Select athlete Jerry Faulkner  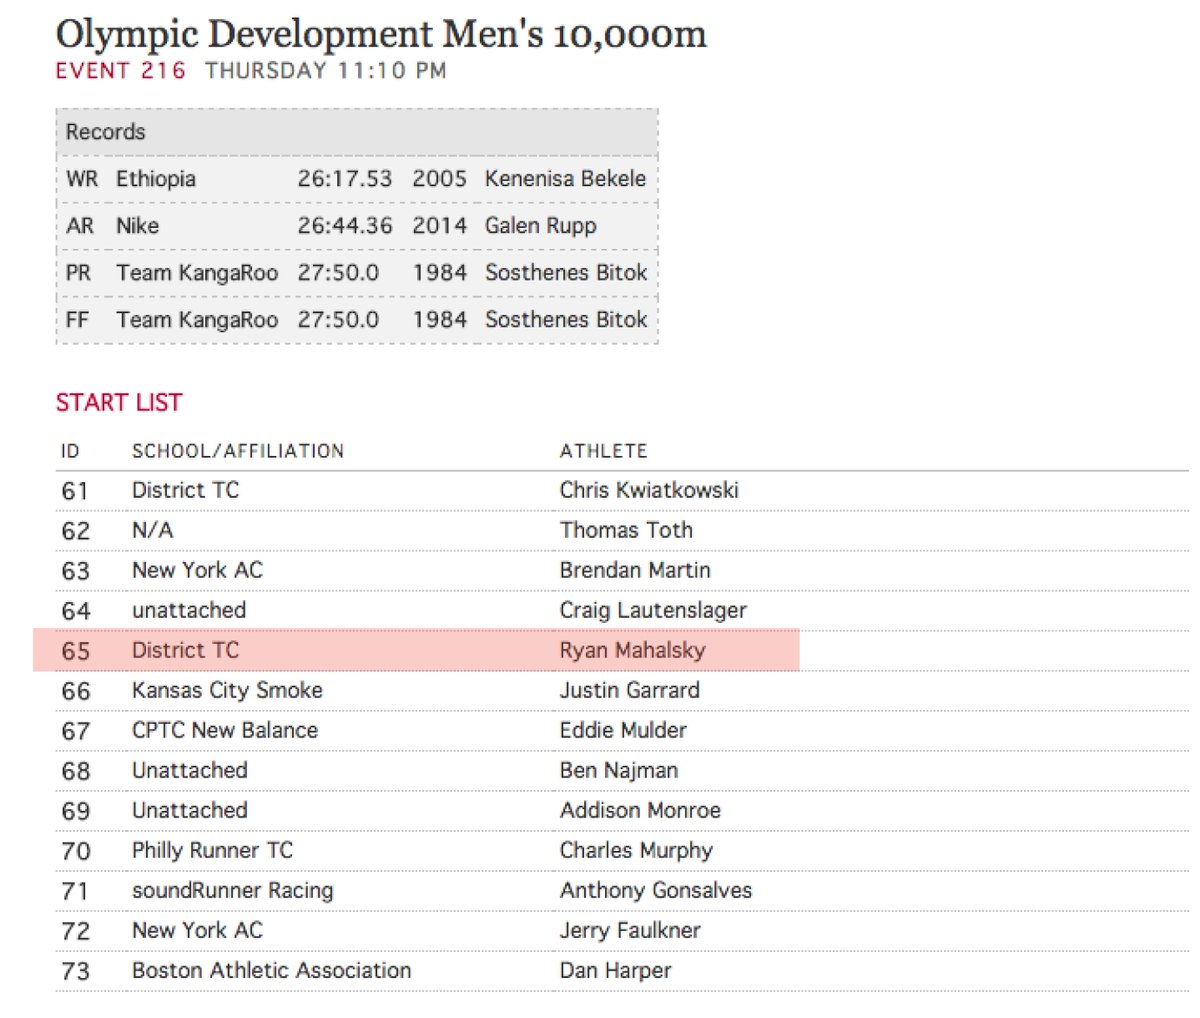point(630,930)
